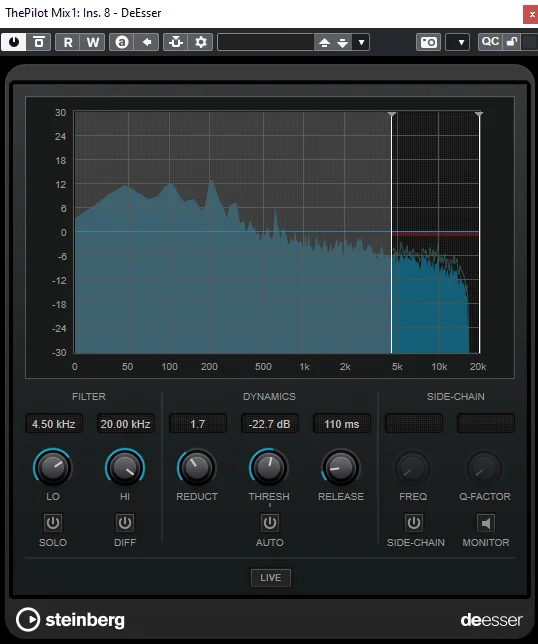This screenshot has width=538, height=644.
Task: Click the threshold value -22.7 dB
Action: (x=269, y=424)
